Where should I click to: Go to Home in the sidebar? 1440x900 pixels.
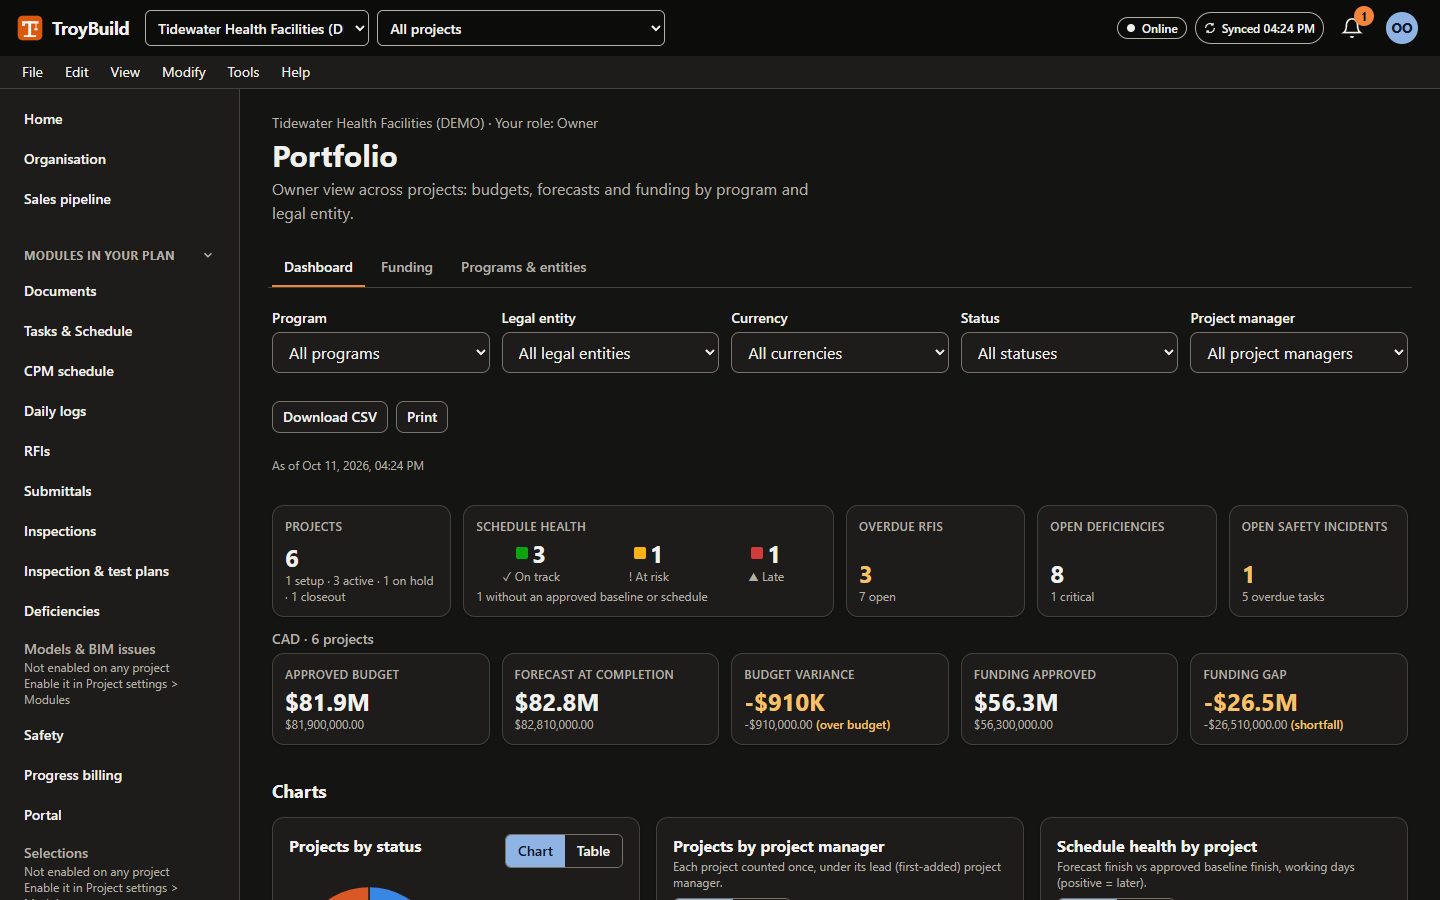(43, 119)
